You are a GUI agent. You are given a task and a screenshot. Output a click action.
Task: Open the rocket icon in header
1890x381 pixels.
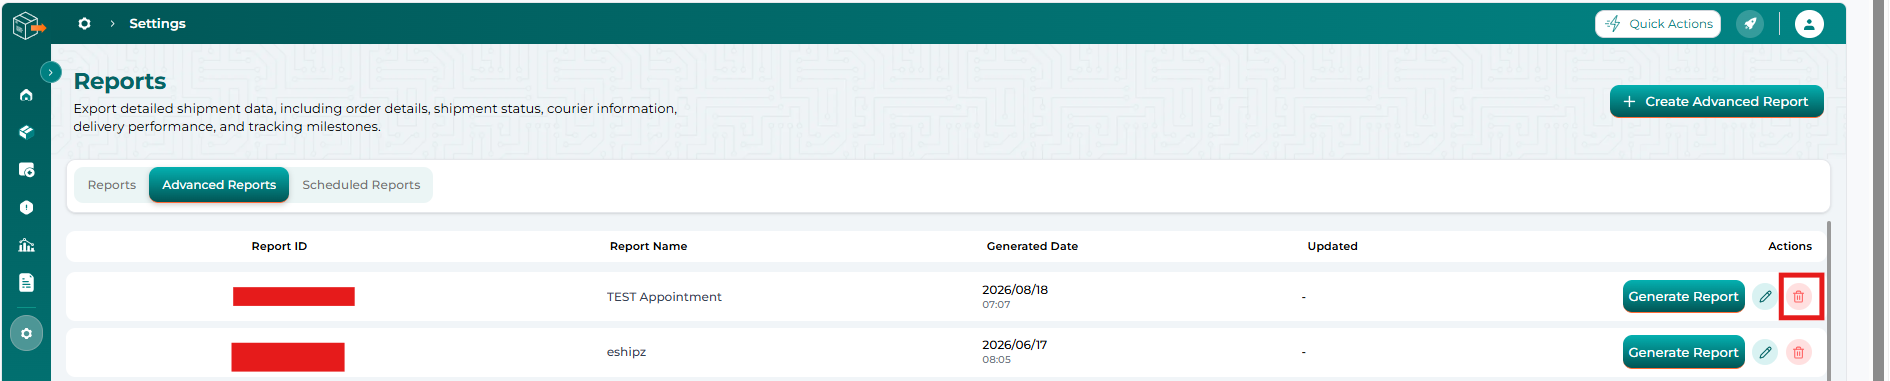click(1750, 24)
